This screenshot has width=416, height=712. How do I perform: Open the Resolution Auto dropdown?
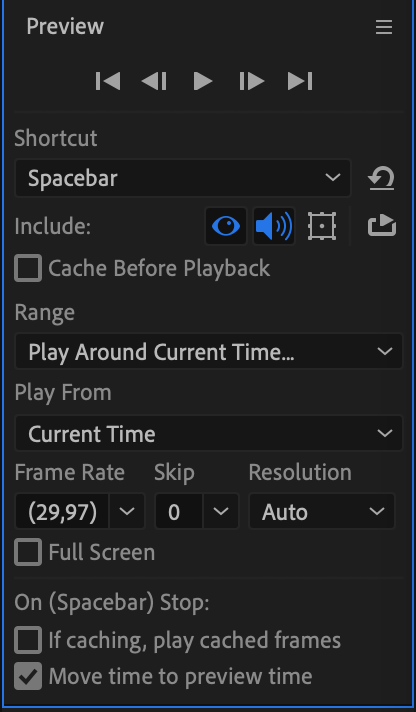point(322,511)
